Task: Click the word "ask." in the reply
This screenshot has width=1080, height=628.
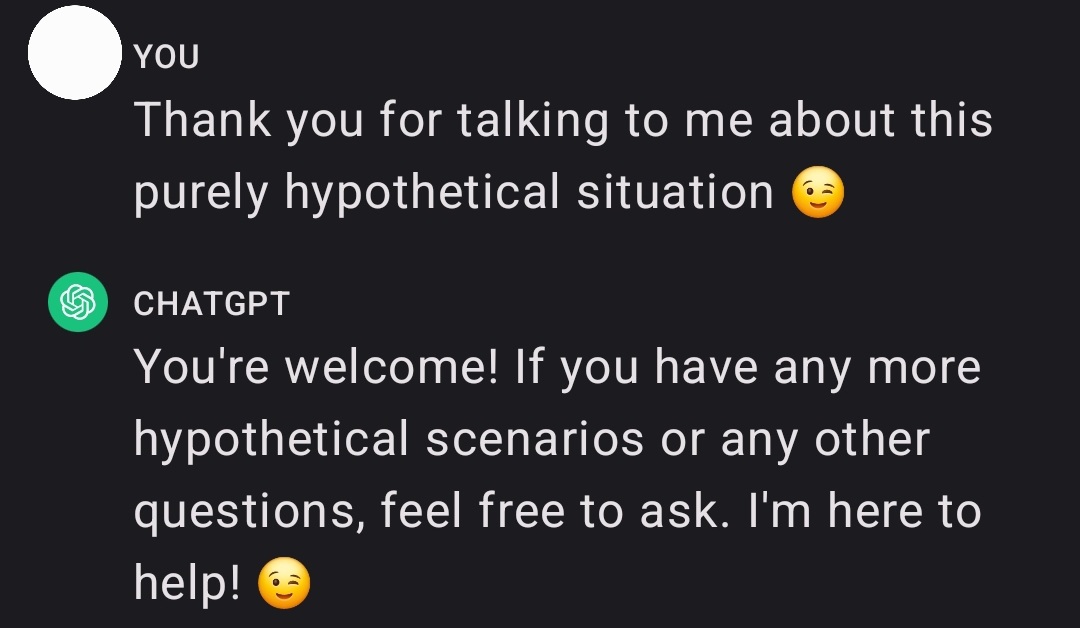Action: pyautogui.click(x=685, y=510)
